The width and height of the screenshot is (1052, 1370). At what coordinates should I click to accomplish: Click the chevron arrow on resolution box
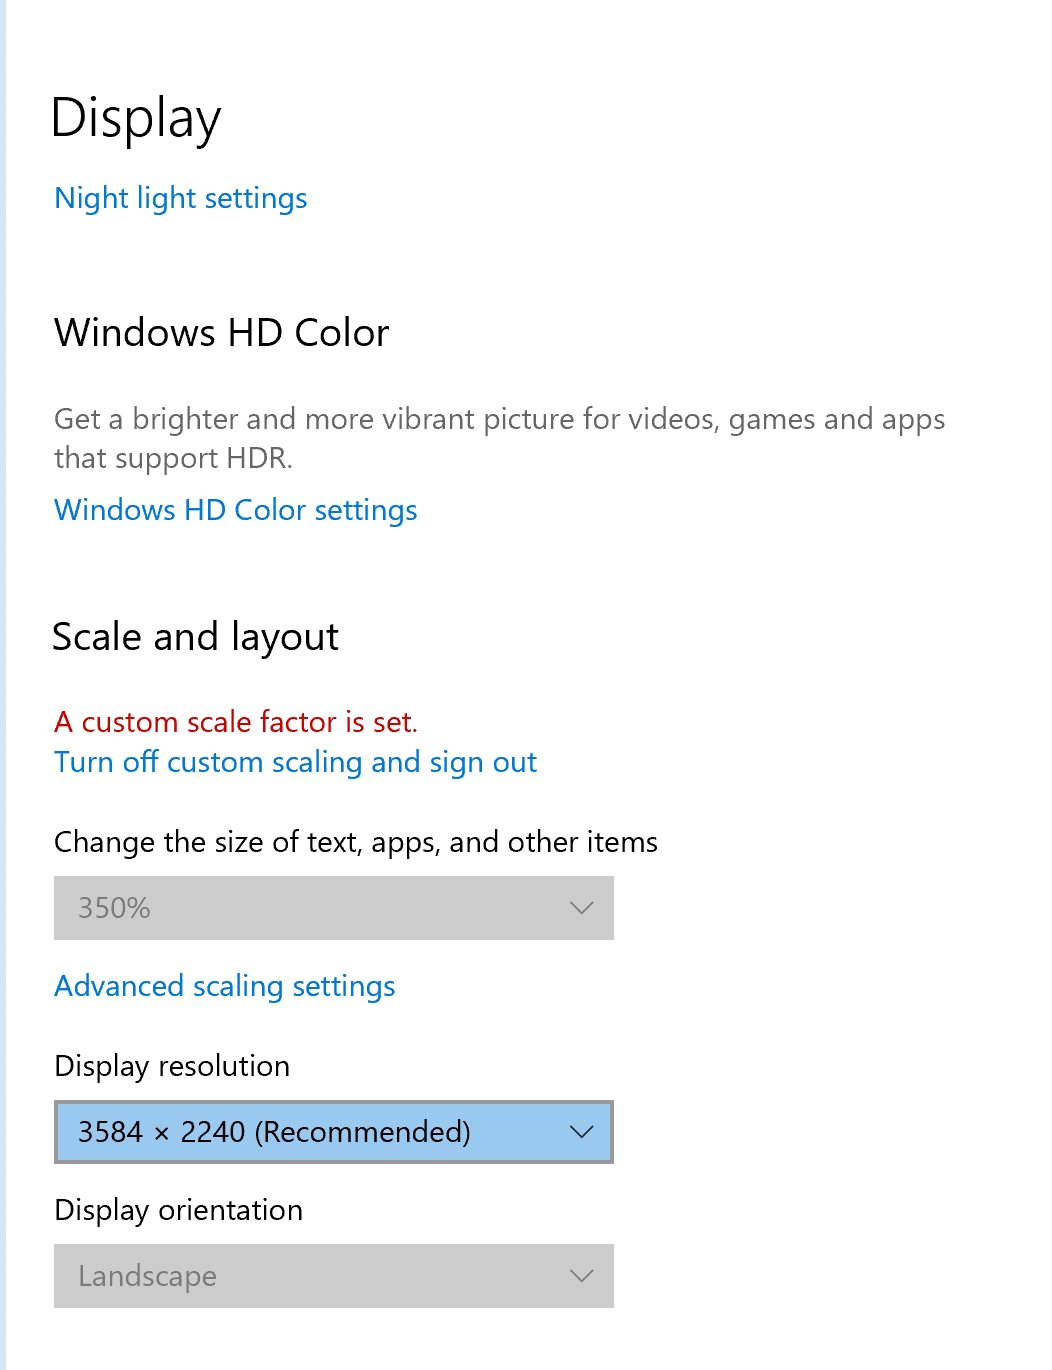click(581, 1132)
